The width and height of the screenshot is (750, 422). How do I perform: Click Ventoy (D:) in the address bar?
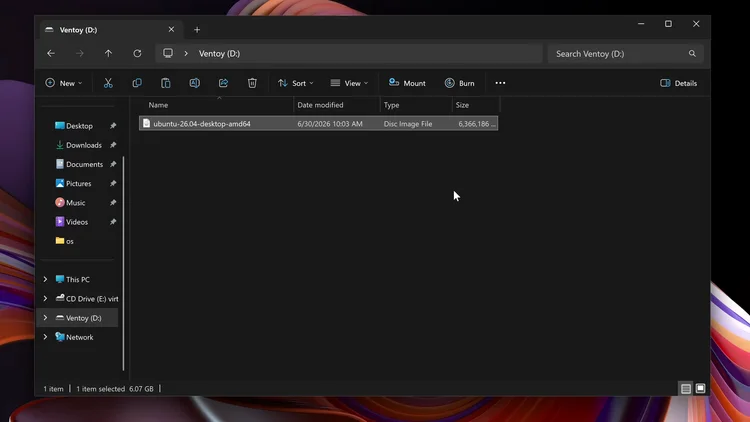(220, 54)
